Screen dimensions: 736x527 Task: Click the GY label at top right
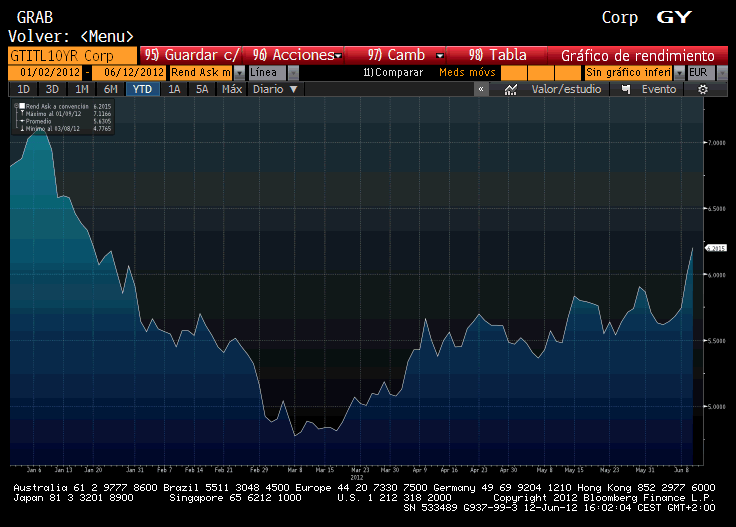(675, 17)
